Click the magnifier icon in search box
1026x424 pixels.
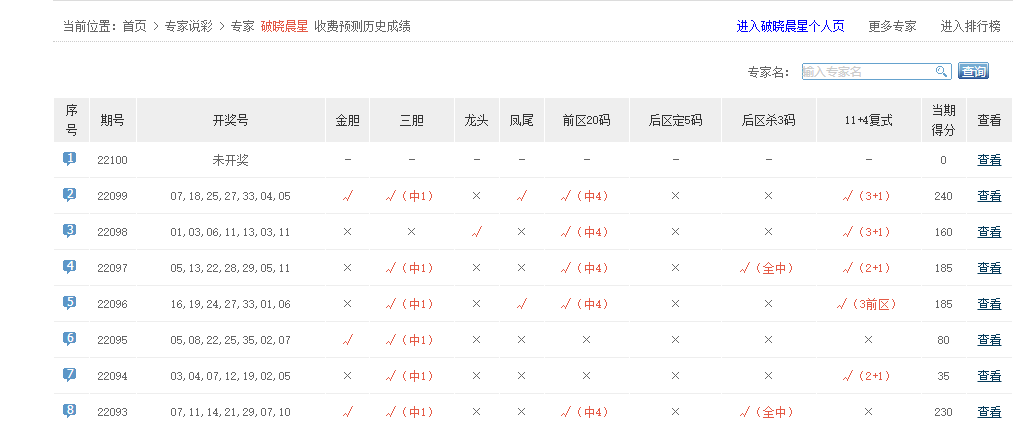[941, 71]
